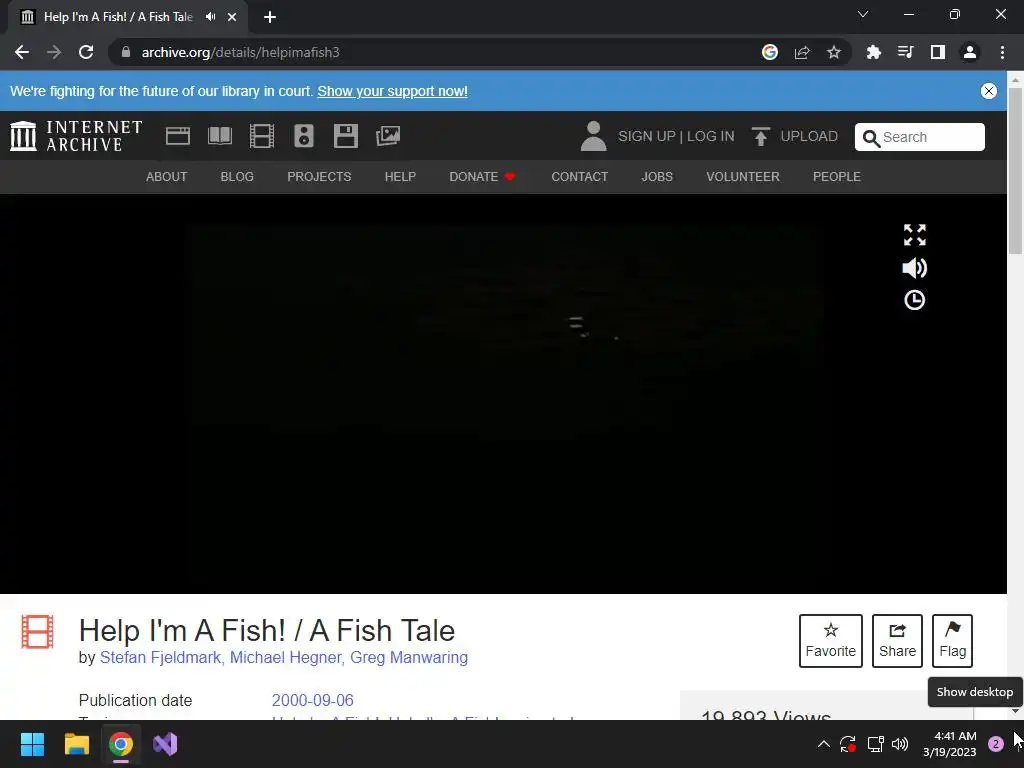Click the Internet Archive logo
The height and width of the screenshot is (768, 1024).
pos(76,136)
